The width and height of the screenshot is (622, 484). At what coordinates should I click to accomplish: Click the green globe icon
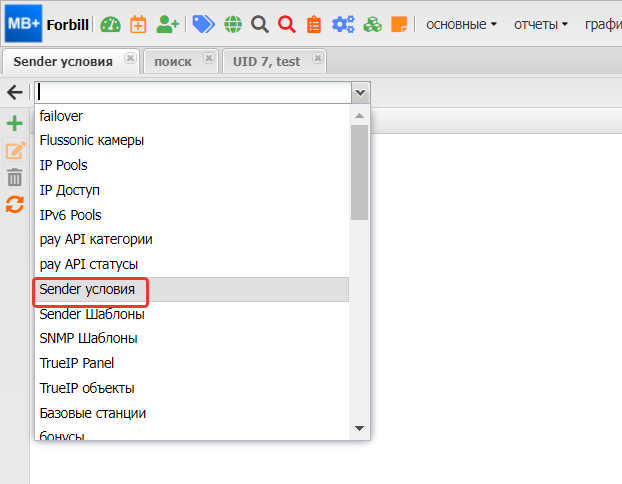pyautogui.click(x=232, y=23)
